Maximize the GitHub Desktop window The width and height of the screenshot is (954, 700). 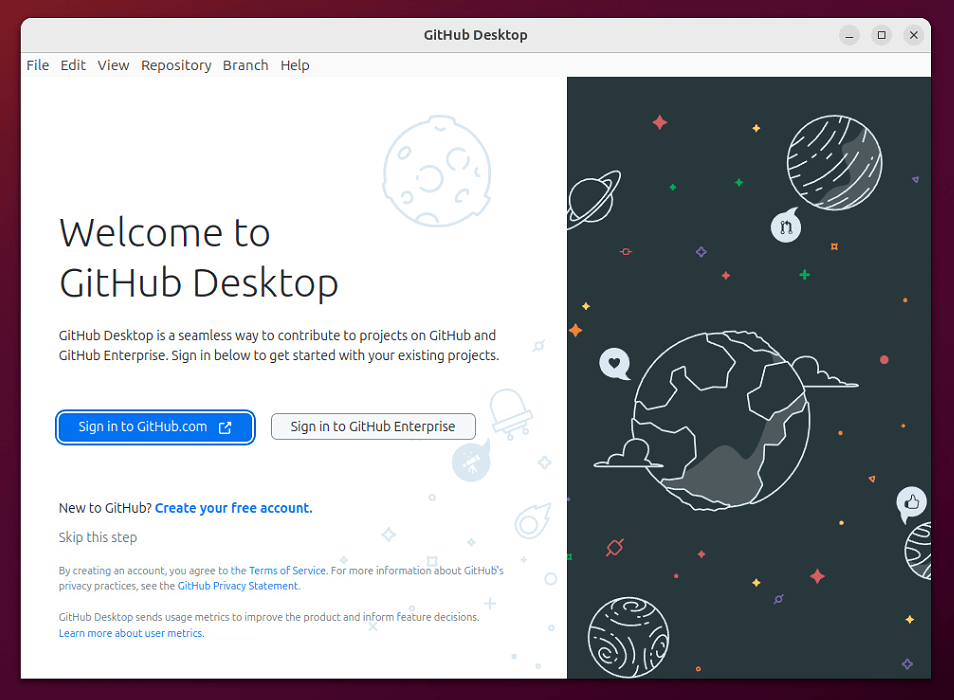(882, 35)
